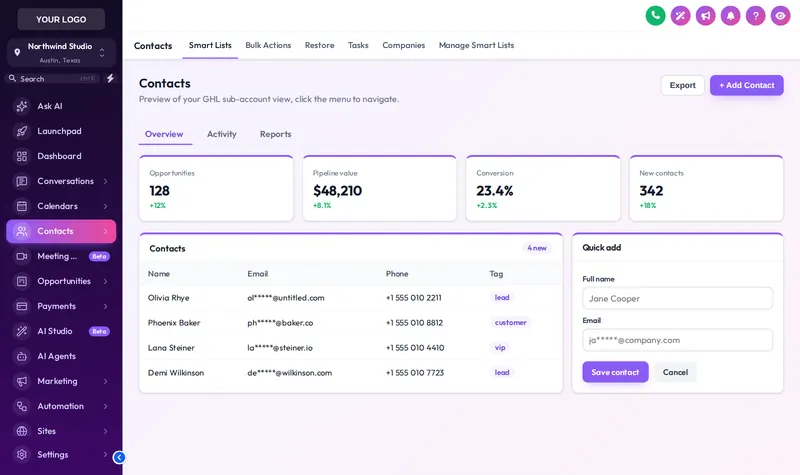Screen dimensions: 800x475
Task: Click the sidebar Search field
Action: pos(53,79)
